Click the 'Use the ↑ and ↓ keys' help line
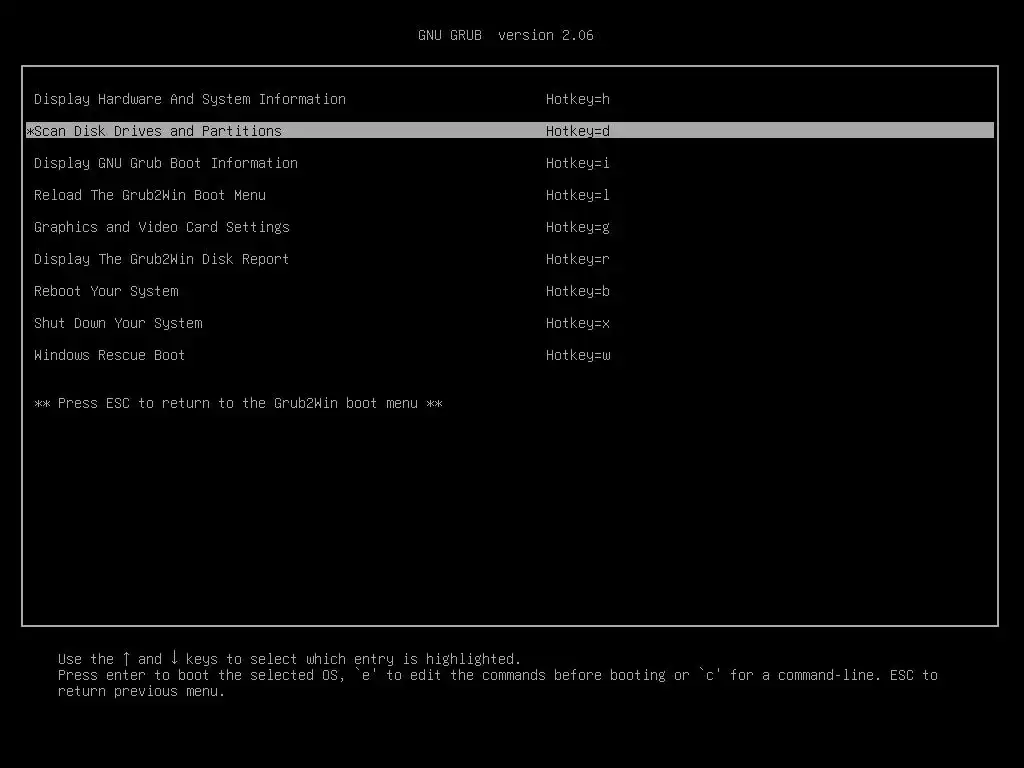Screen dimensions: 1024x768 (289, 659)
